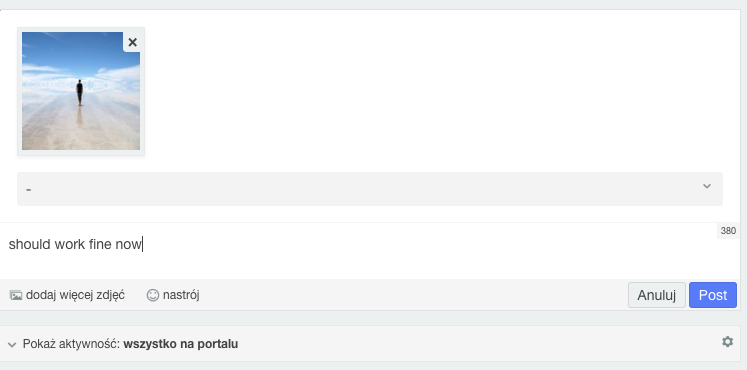Screen dimensions: 747x370
Task: Click the chevron before Pokaż aktywność
Action: [12, 345]
